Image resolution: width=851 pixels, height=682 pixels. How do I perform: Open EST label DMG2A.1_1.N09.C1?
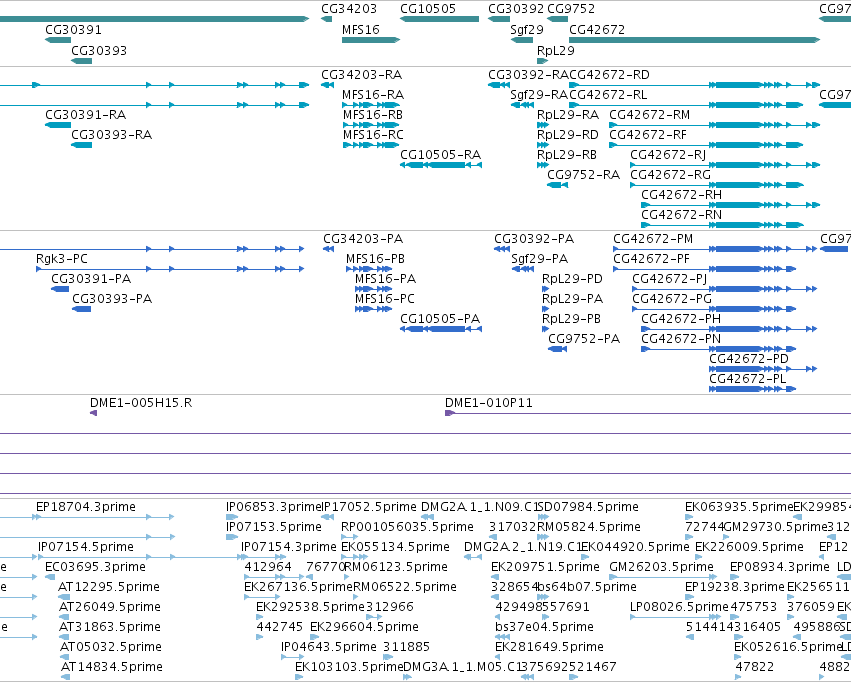(x=479, y=507)
